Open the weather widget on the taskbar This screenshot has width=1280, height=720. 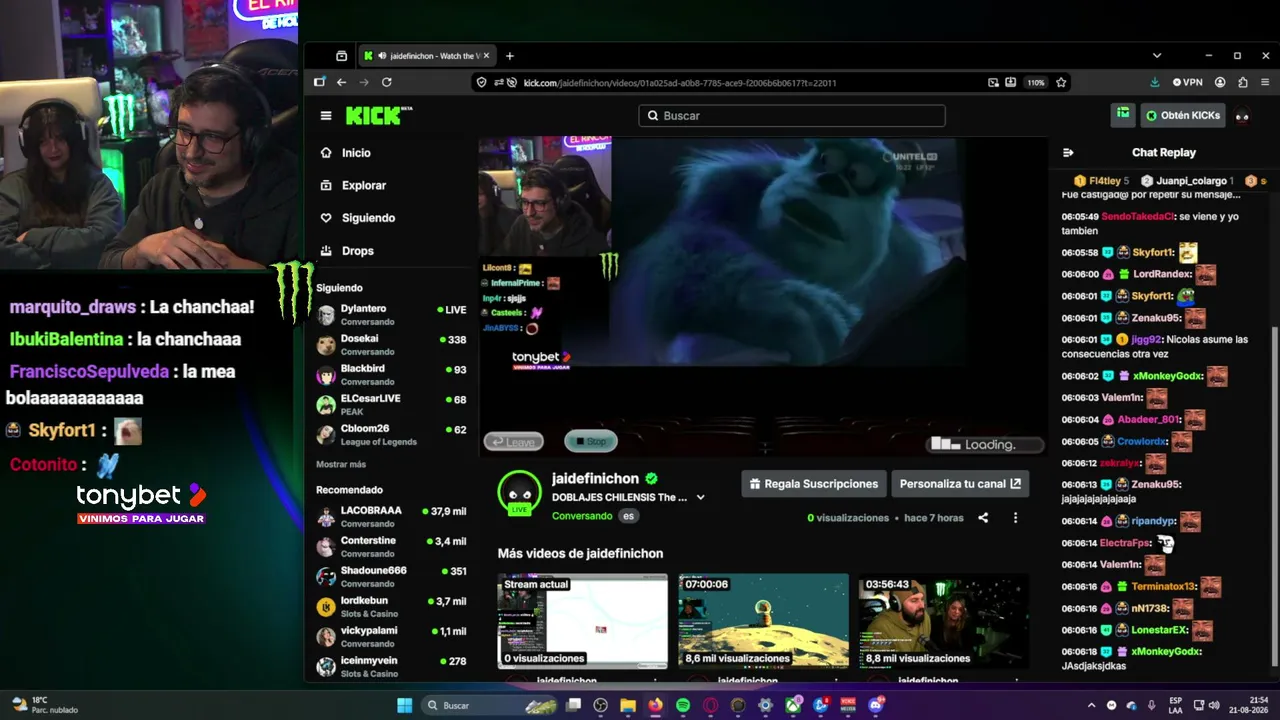point(44,705)
